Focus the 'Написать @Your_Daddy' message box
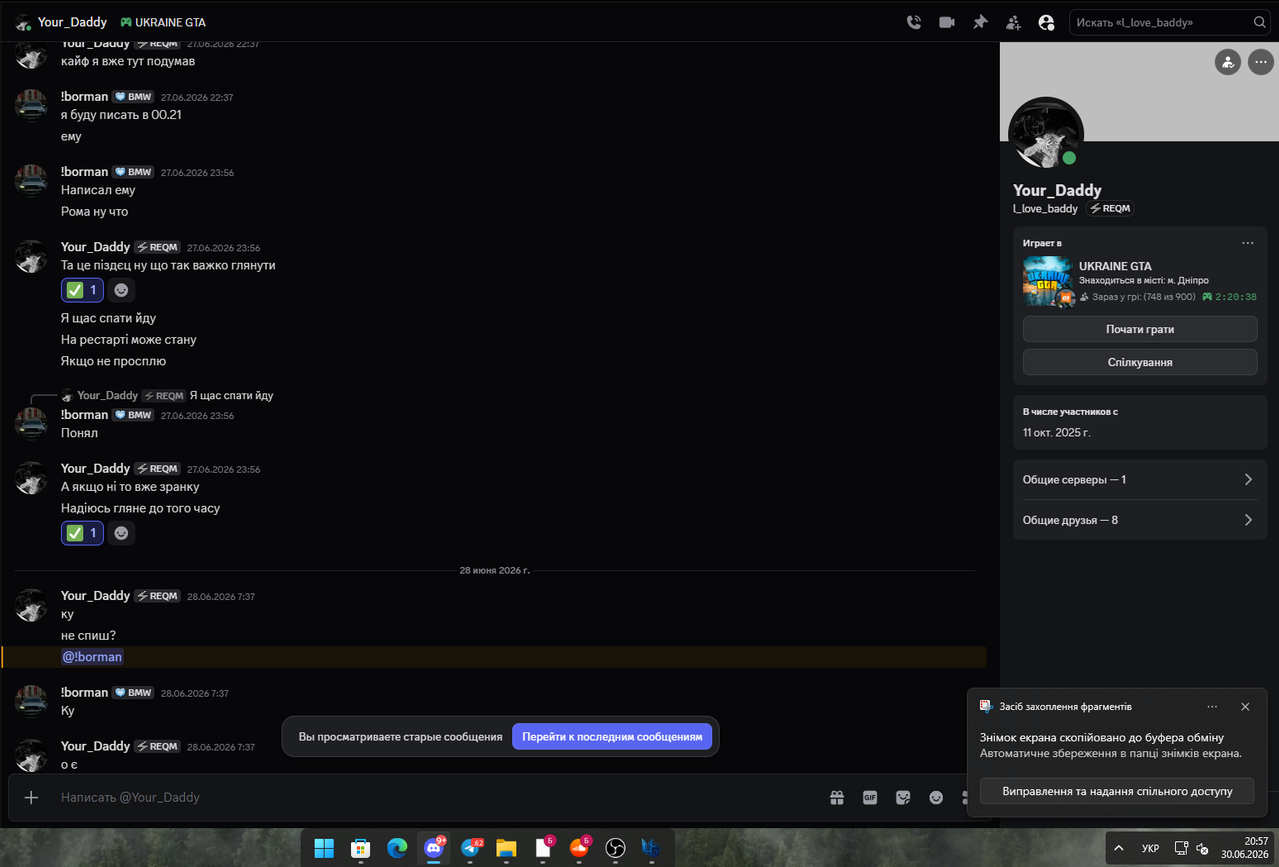The image size is (1279, 867). click(435, 797)
